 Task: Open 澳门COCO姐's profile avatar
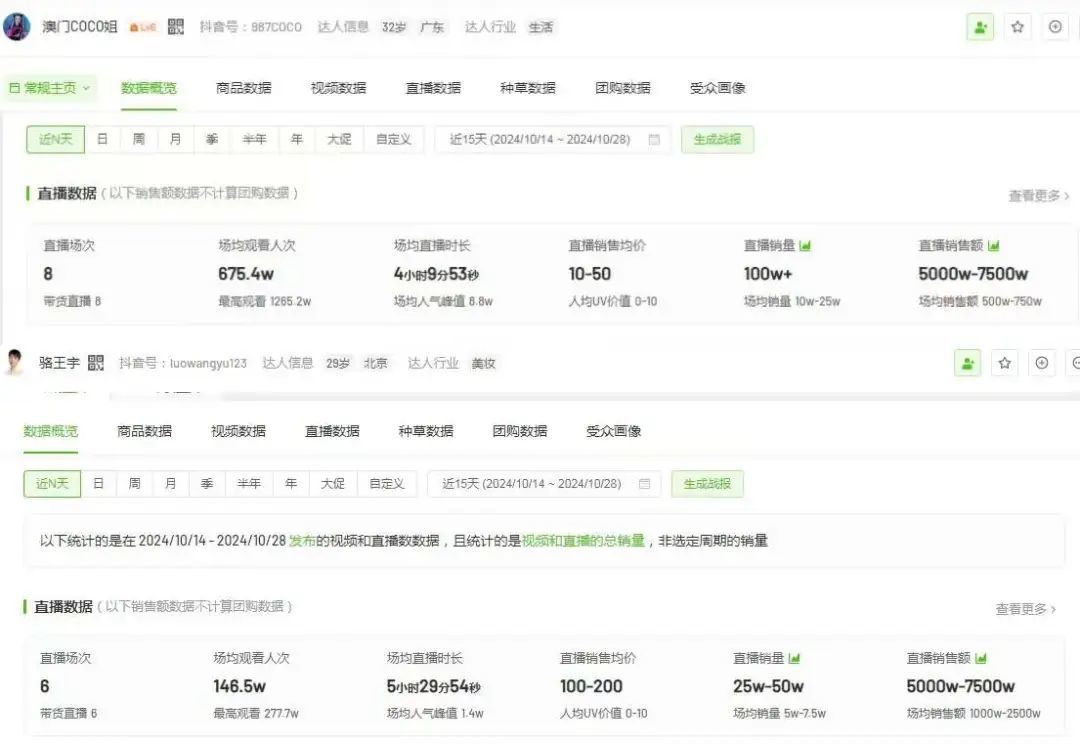click(17, 27)
